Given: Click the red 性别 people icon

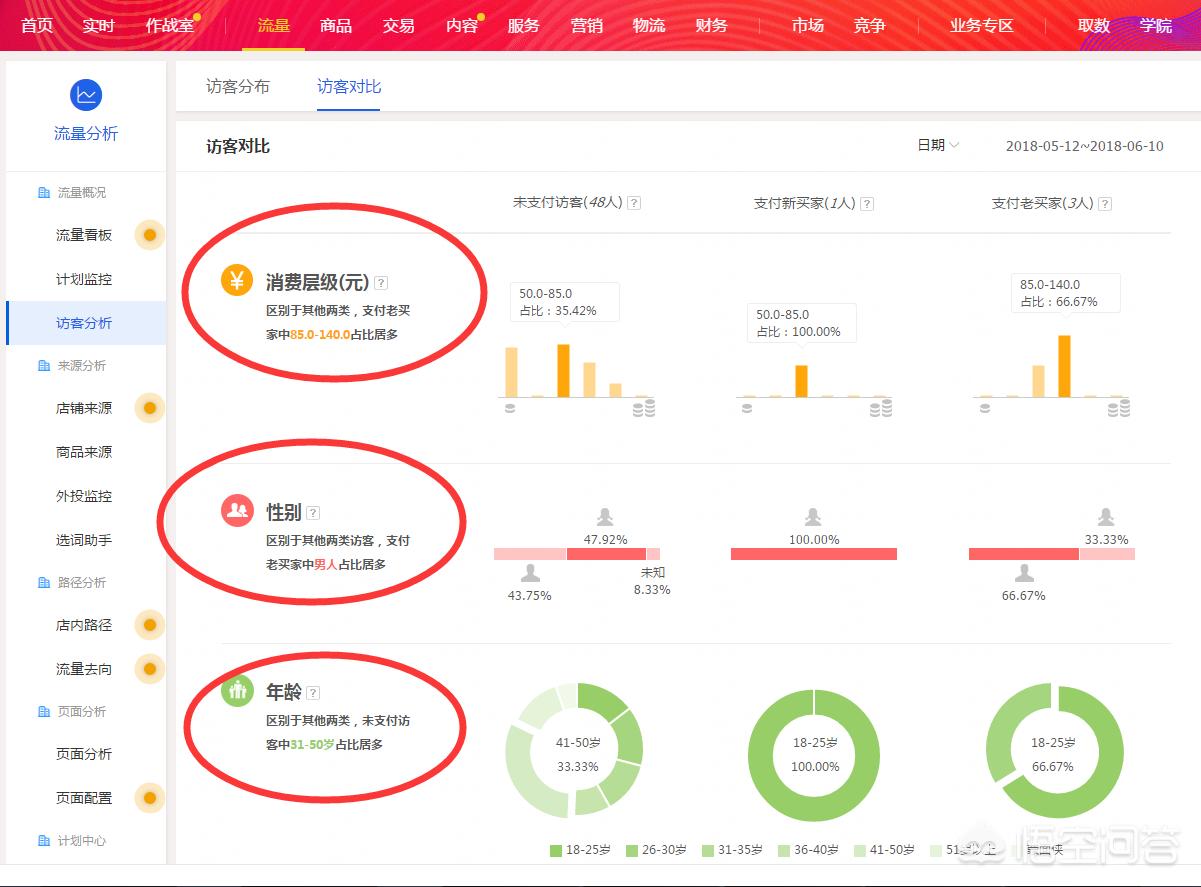Looking at the screenshot, I should pos(235,510).
